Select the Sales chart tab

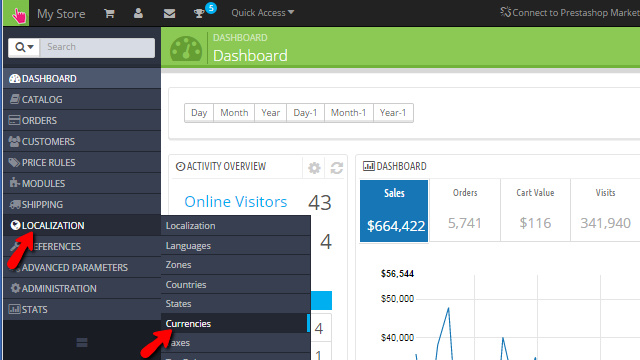coord(394,211)
